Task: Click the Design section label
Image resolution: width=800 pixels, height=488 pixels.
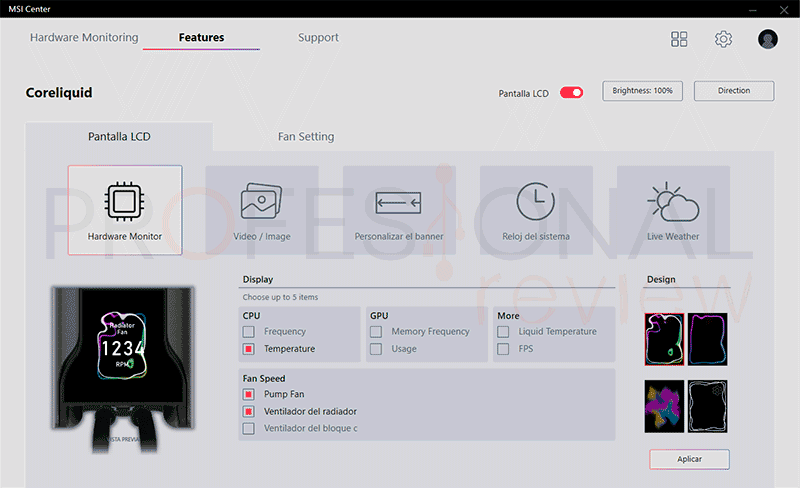Action: pos(661,279)
